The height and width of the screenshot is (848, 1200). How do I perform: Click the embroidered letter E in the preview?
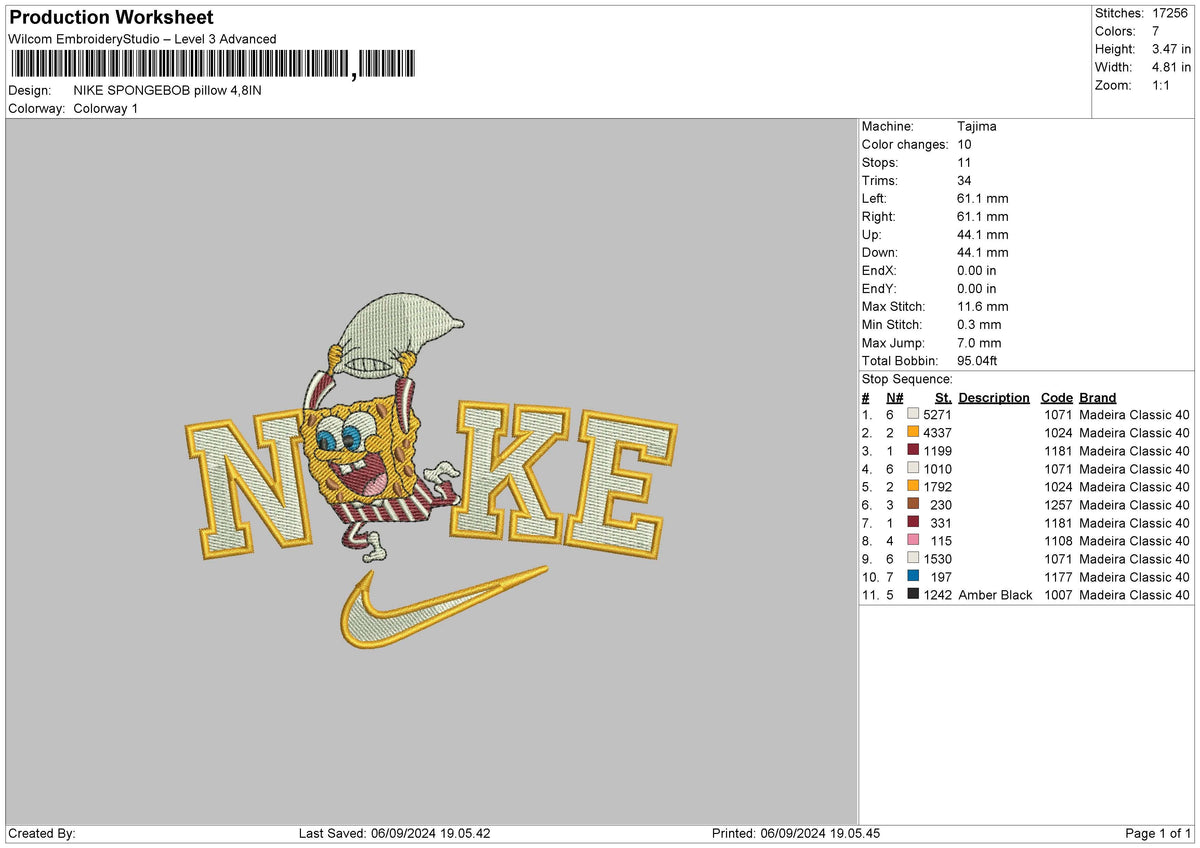tap(620, 485)
